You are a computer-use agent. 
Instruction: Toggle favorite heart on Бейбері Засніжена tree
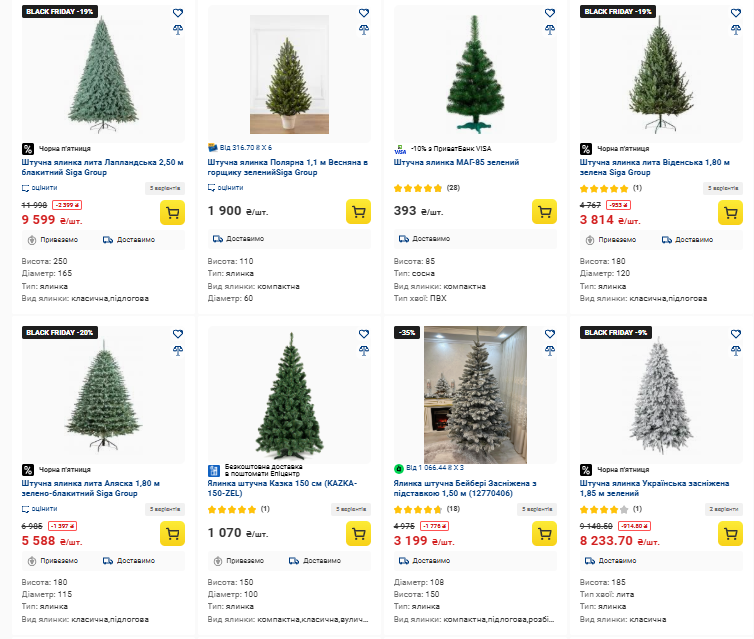[x=550, y=334]
